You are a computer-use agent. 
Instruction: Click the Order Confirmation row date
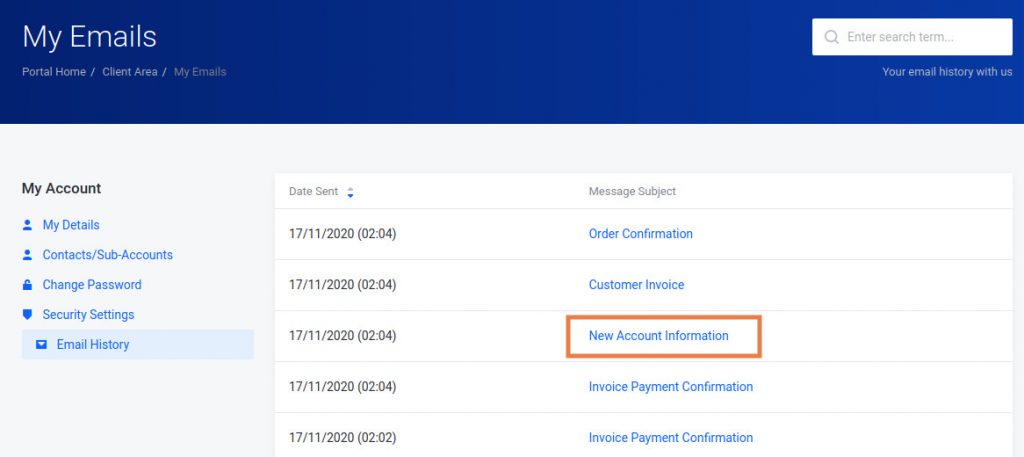(x=343, y=234)
